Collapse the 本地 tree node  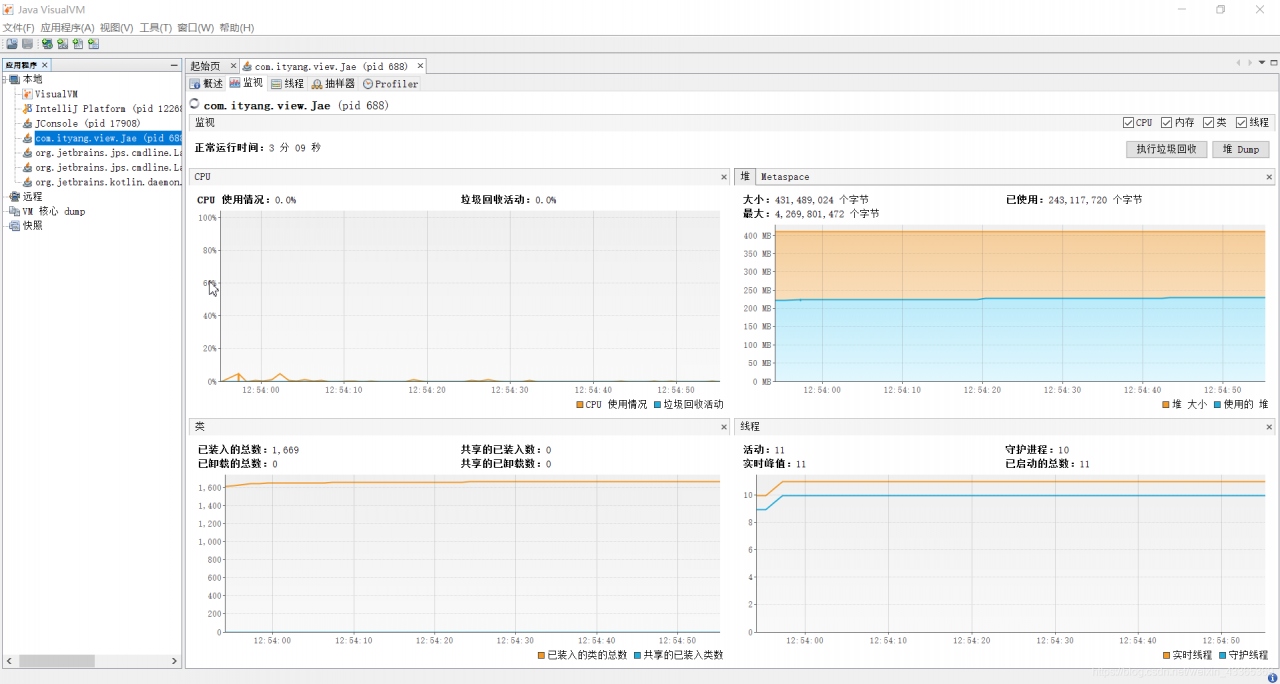pos(4,79)
